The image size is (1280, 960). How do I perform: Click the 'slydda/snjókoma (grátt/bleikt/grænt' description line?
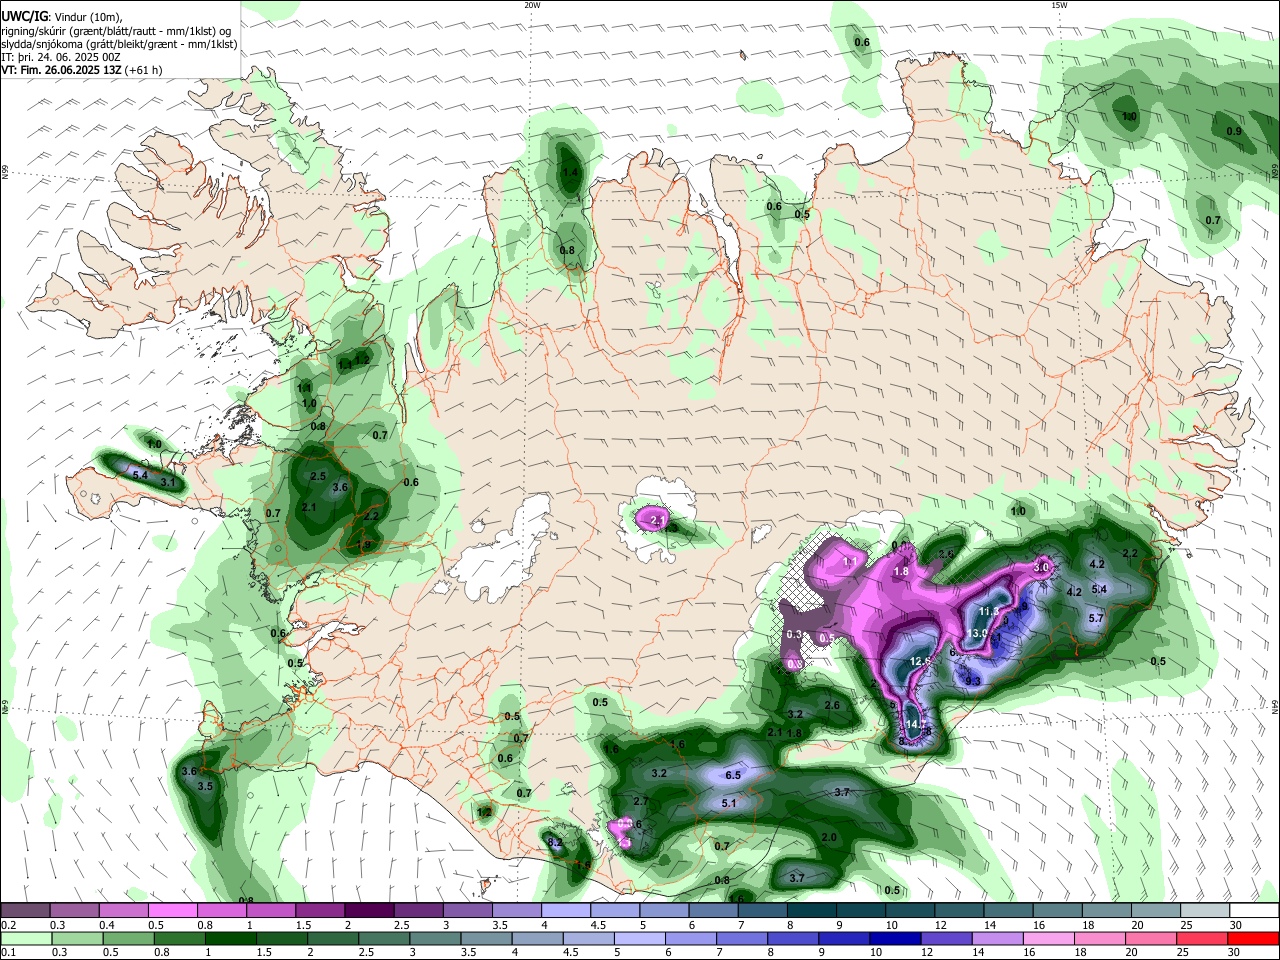119,44
